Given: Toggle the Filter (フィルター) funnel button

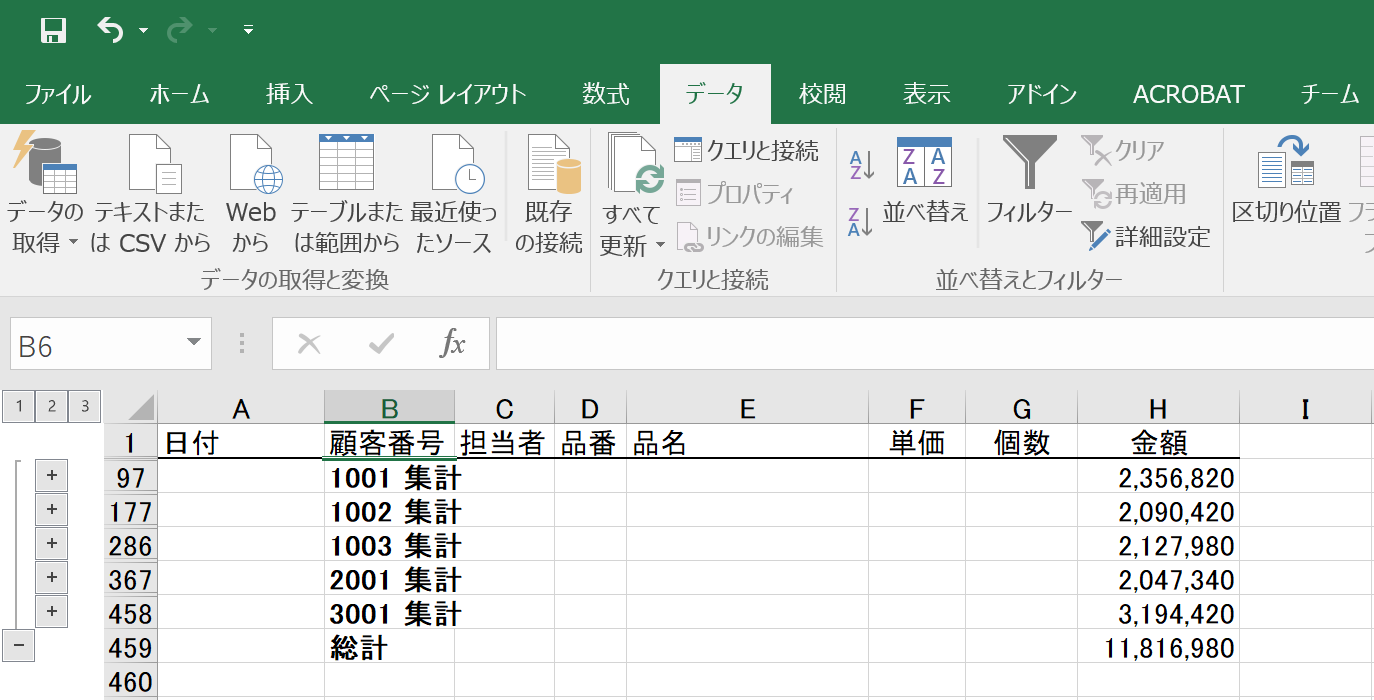Looking at the screenshot, I should 1029,165.
